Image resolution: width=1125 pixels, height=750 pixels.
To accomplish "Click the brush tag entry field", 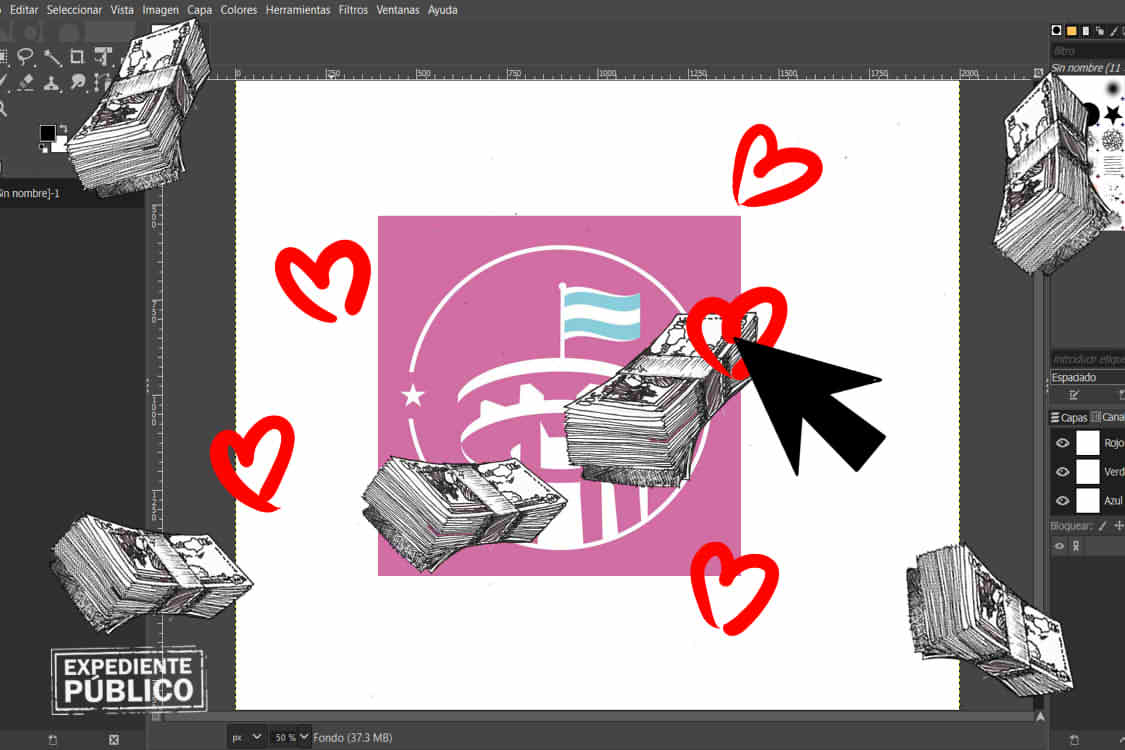I will click(x=1087, y=358).
